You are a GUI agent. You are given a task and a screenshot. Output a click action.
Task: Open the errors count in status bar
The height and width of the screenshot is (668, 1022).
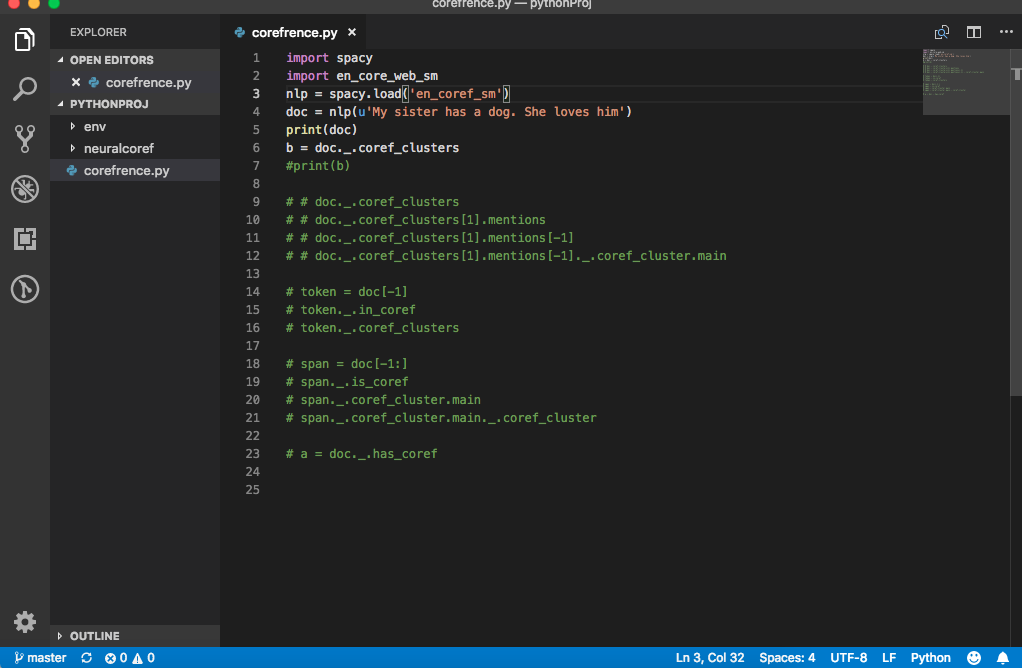[116, 658]
